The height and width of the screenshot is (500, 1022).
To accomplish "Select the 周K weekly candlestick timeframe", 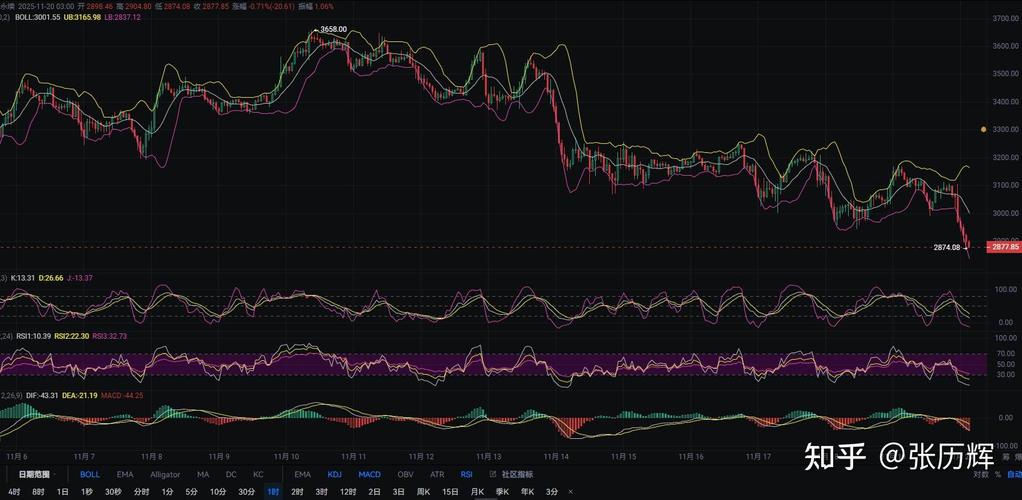I will pyautogui.click(x=423, y=492).
